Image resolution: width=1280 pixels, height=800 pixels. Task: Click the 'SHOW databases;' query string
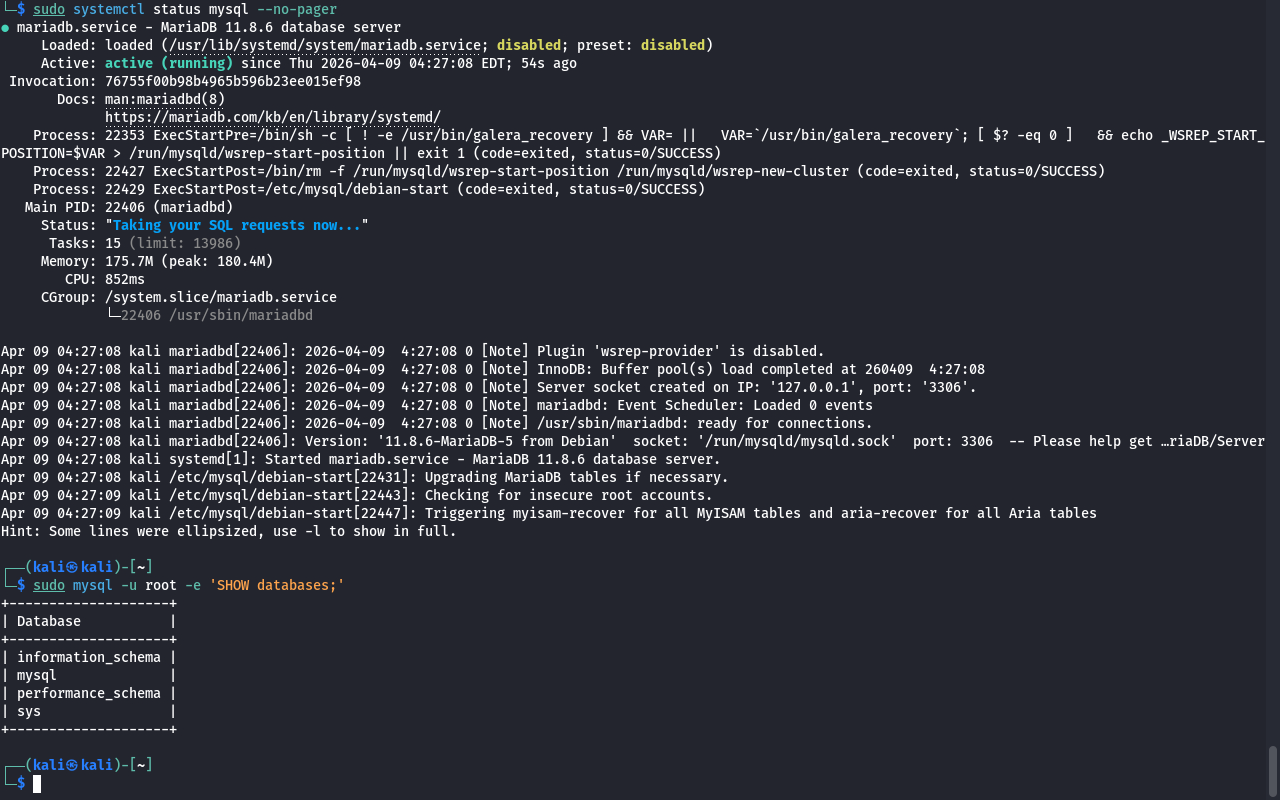tap(277, 585)
